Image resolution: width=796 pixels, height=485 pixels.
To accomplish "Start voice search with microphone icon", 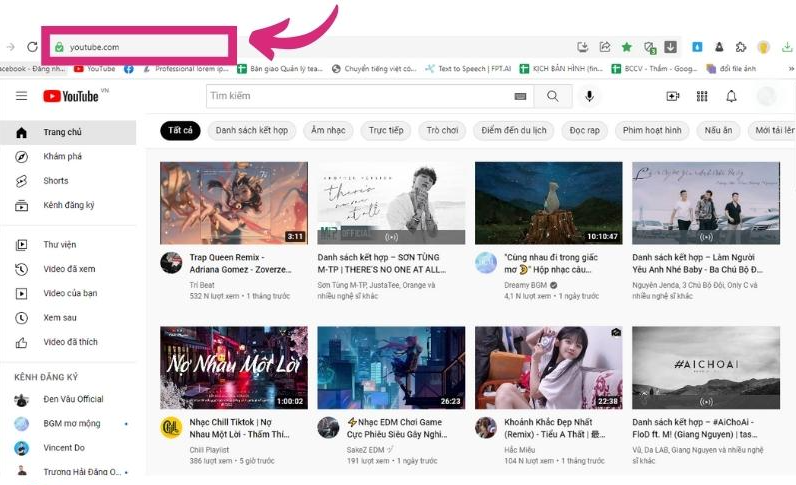I will (x=589, y=96).
